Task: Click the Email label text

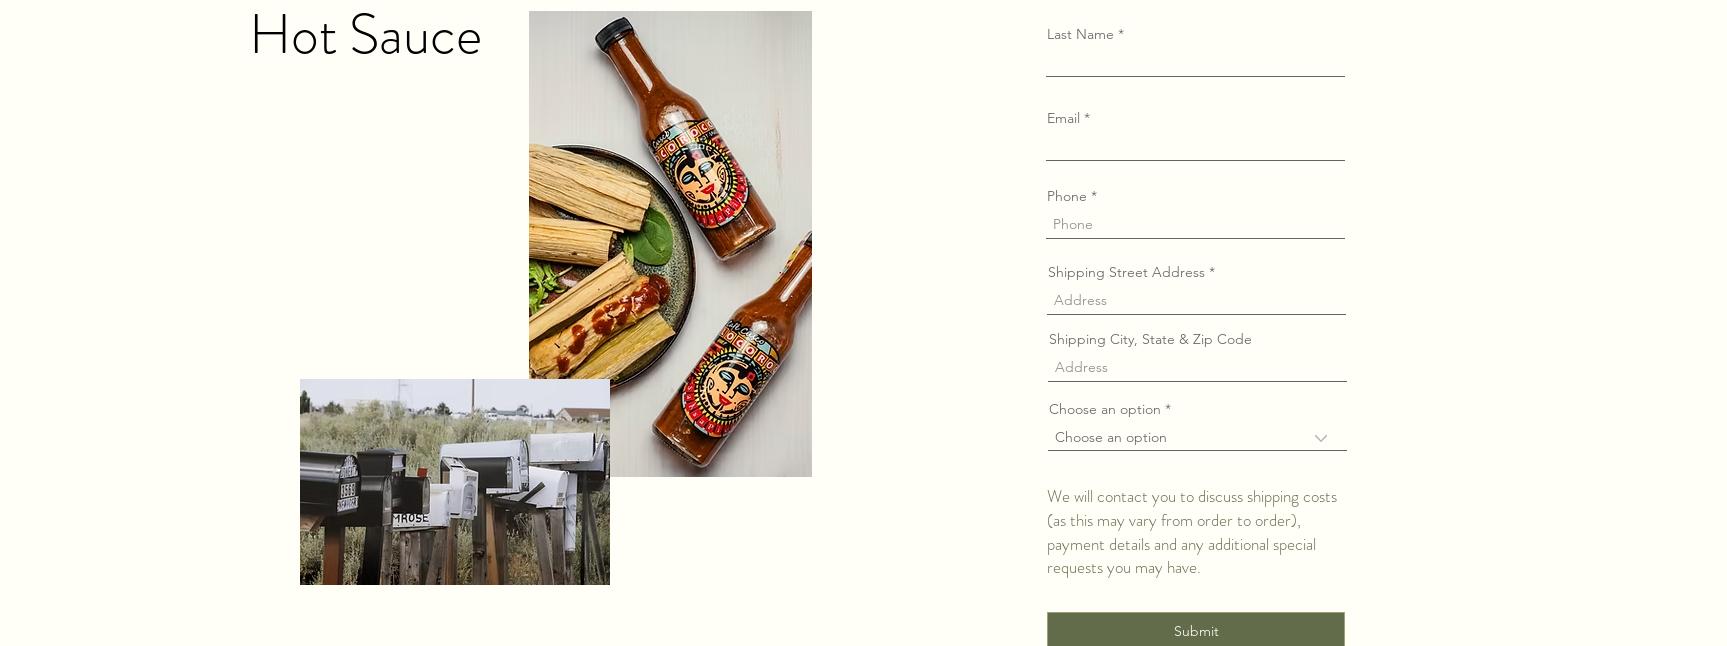Action: click(x=1068, y=118)
